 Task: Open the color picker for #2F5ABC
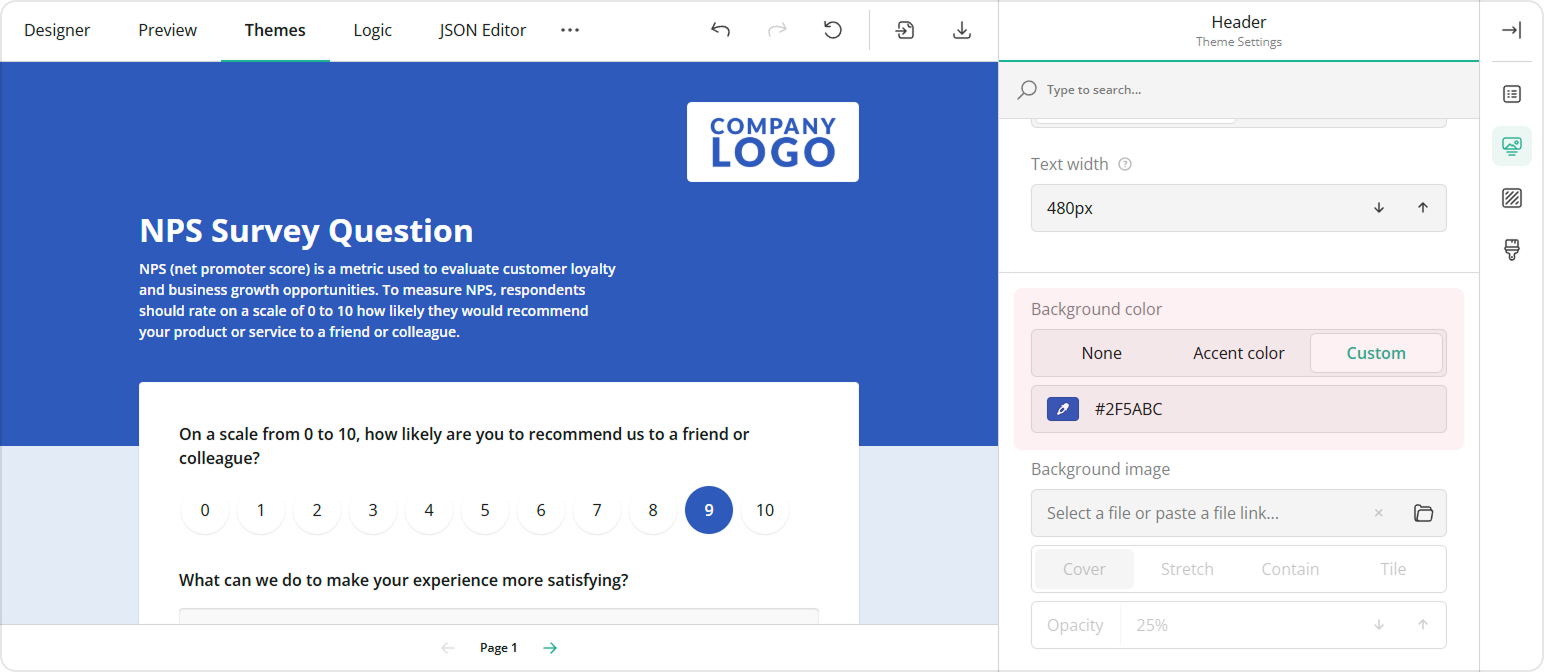click(x=1062, y=409)
